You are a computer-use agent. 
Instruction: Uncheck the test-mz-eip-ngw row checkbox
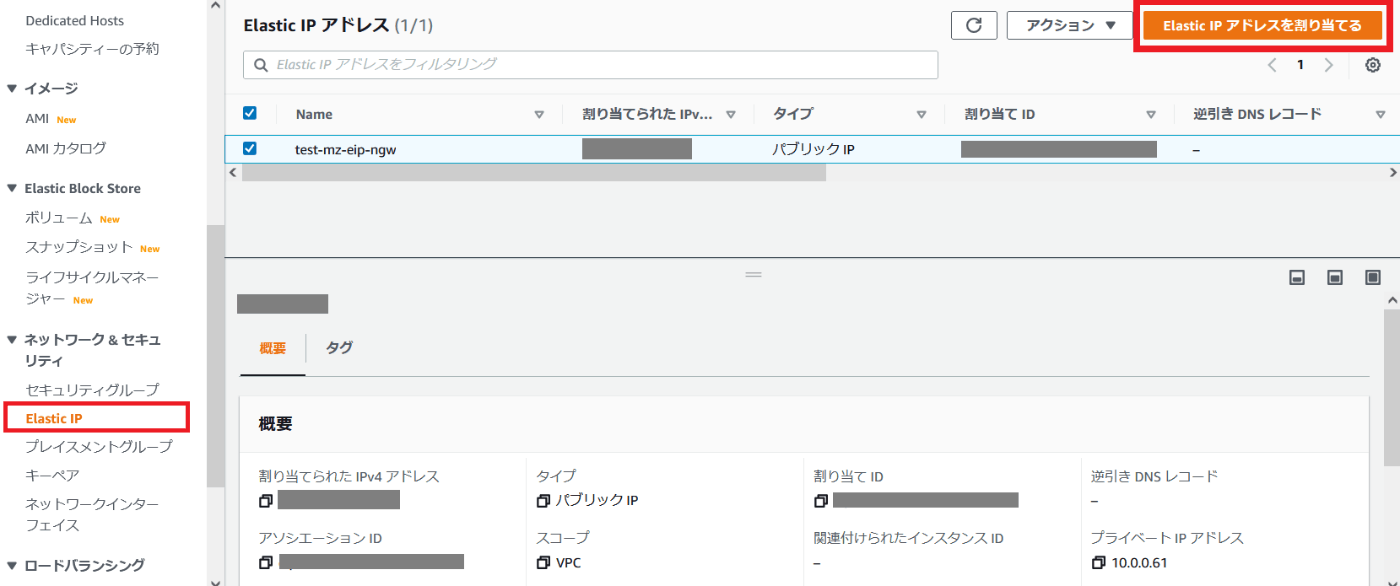tap(250, 148)
